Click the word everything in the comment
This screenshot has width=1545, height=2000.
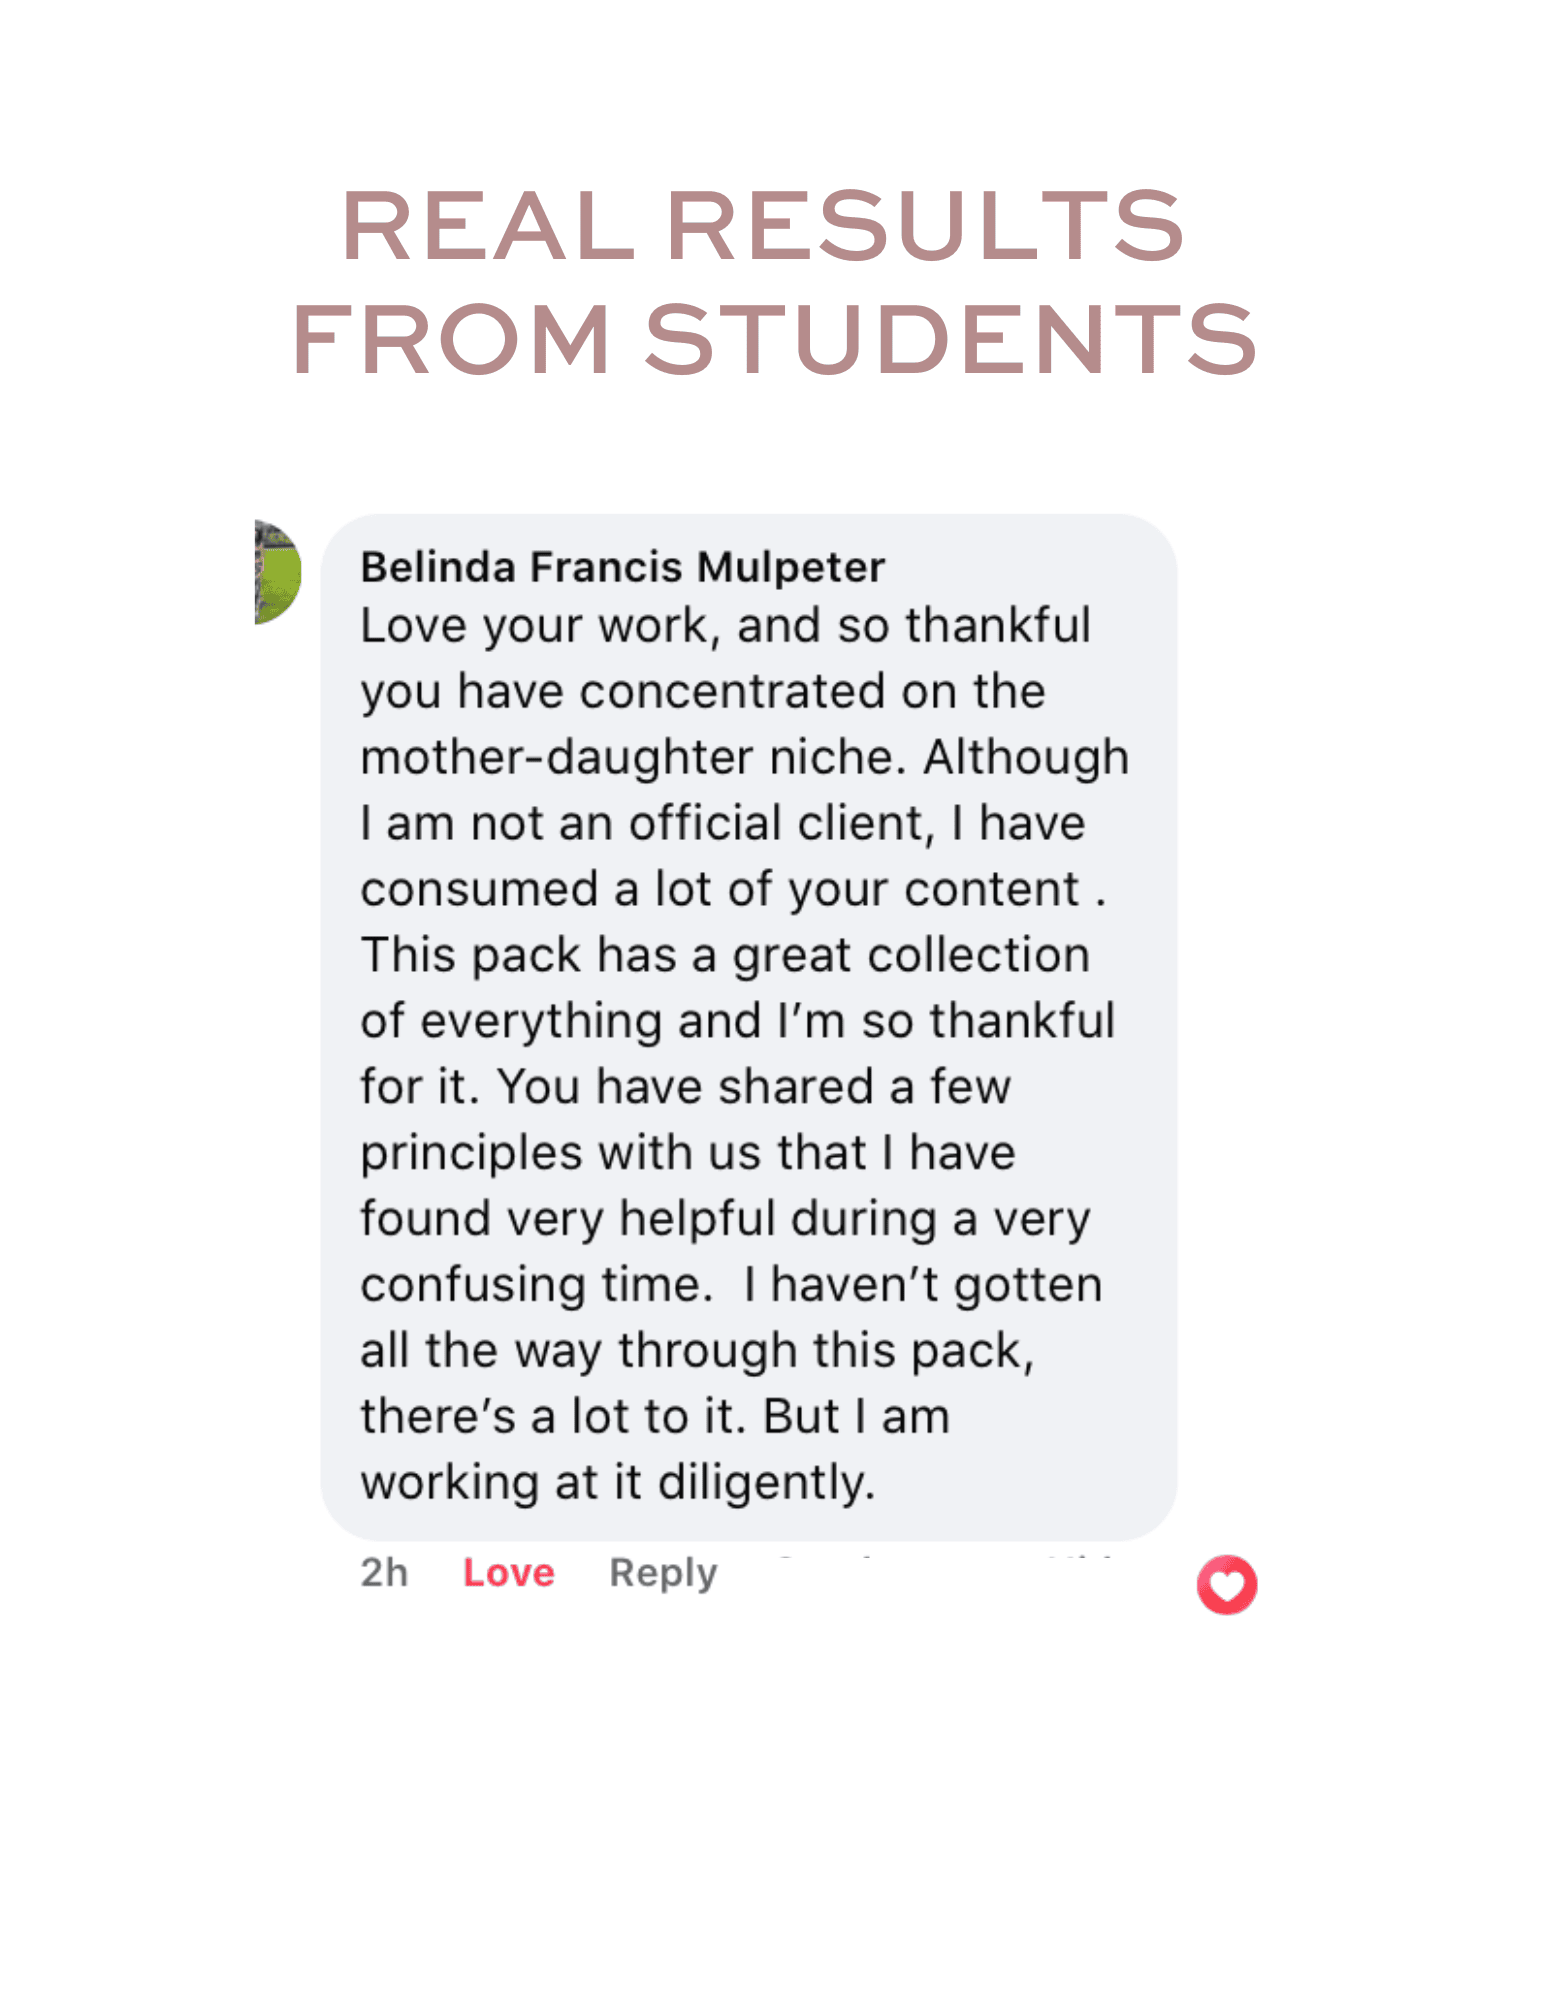(x=541, y=1021)
